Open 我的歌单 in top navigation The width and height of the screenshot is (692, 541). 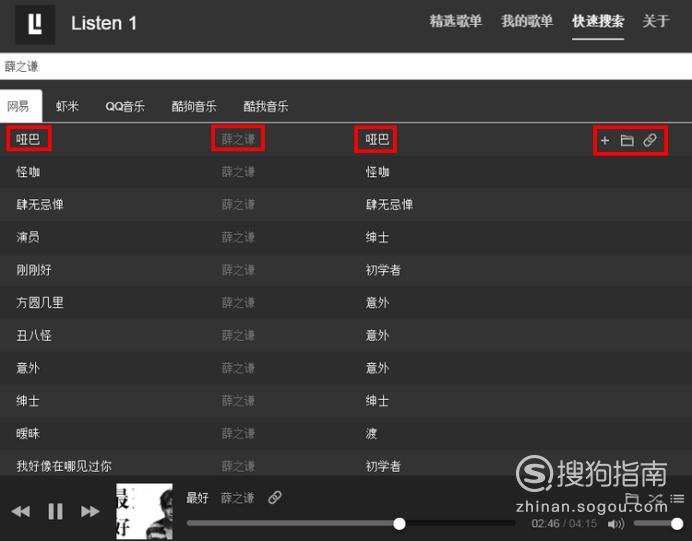click(x=527, y=21)
